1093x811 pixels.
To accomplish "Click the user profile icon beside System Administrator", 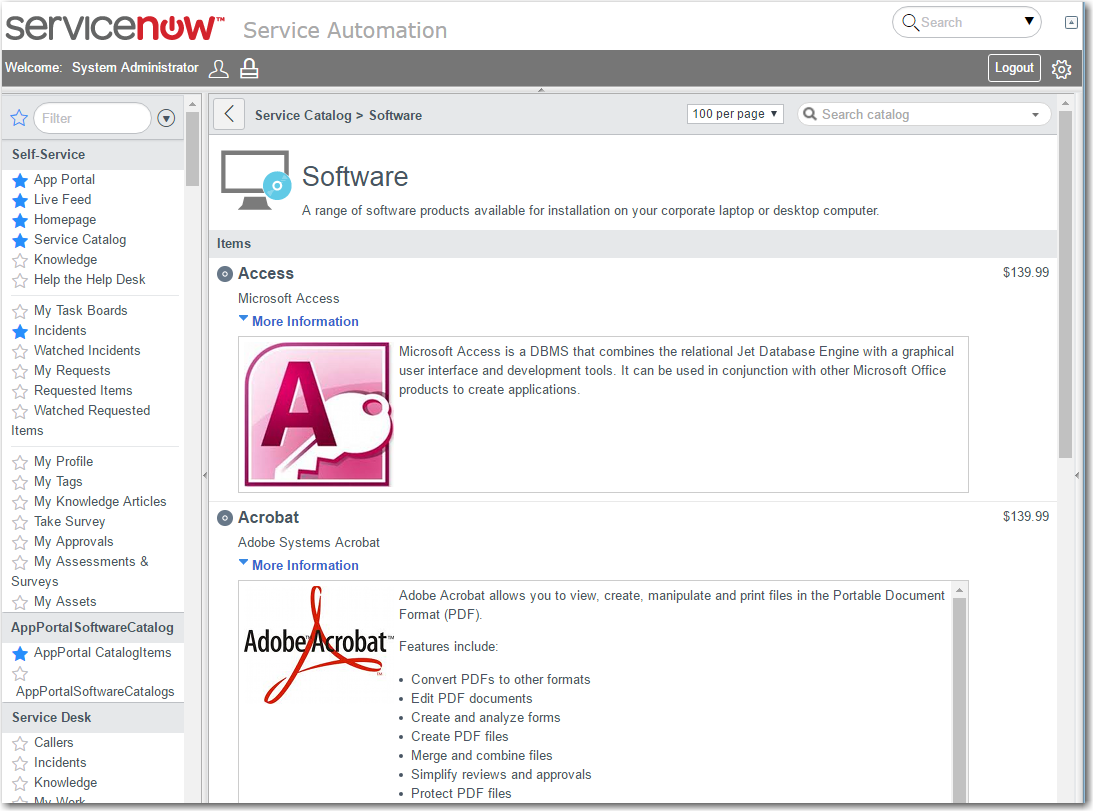I will (x=218, y=68).
